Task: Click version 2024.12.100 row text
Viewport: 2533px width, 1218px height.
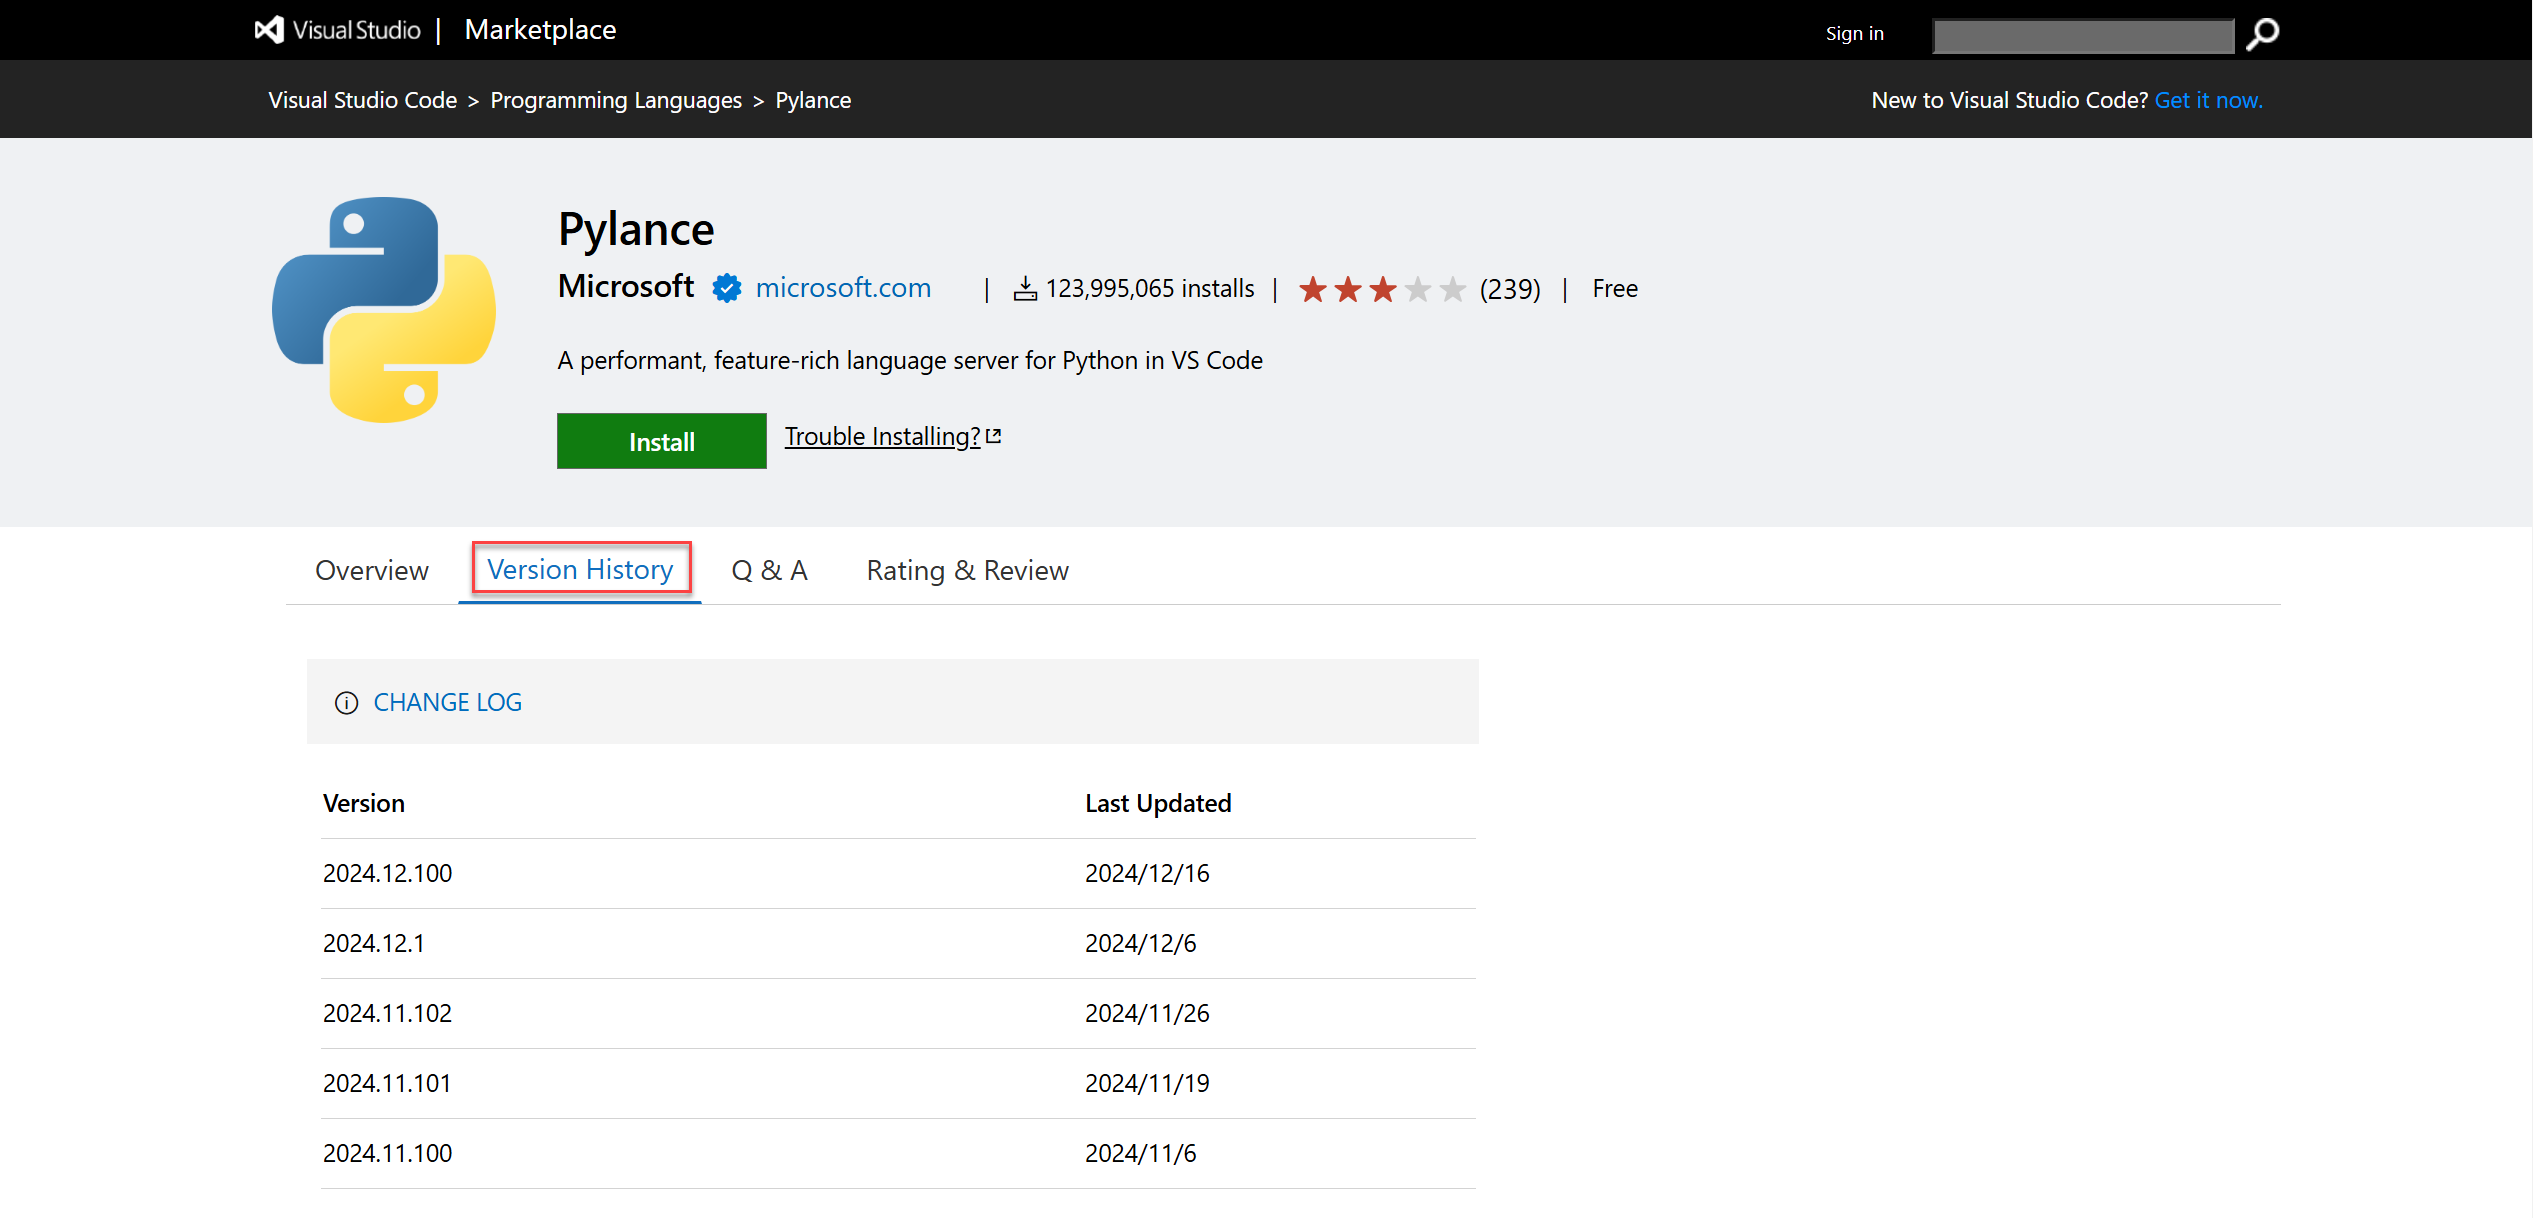Action: 388,874
